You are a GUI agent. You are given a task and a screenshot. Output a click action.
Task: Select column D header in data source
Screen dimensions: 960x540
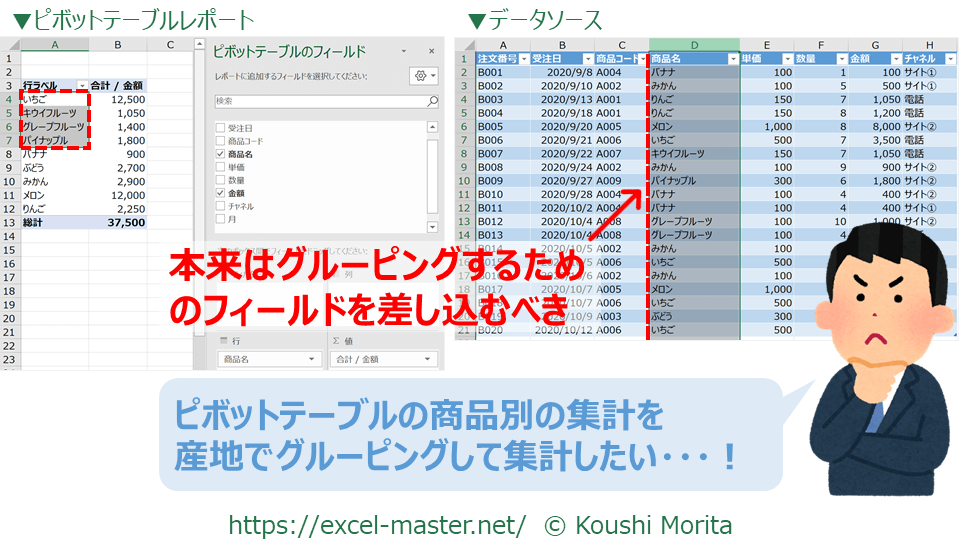pyautogui.click(x=694, y=45)
